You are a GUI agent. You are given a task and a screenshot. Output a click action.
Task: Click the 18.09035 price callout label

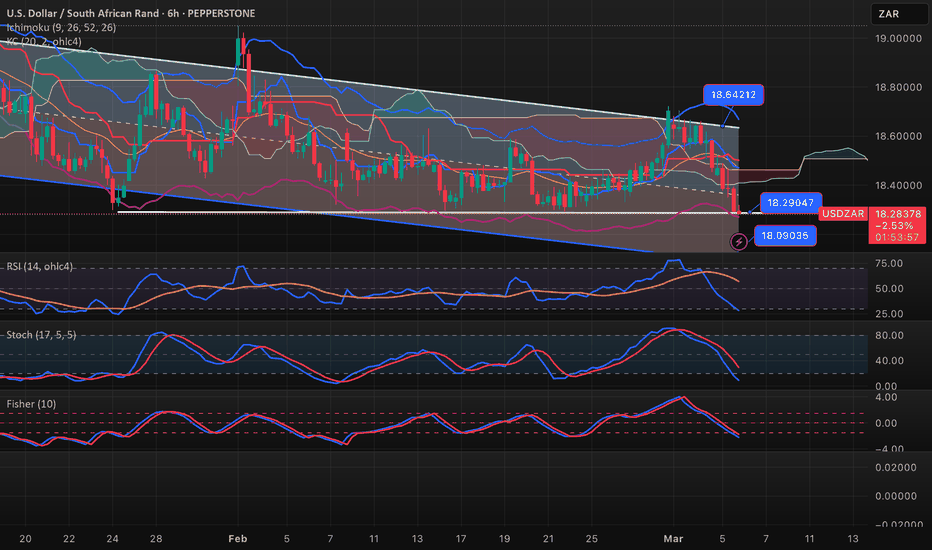click(x=785, y=235)
